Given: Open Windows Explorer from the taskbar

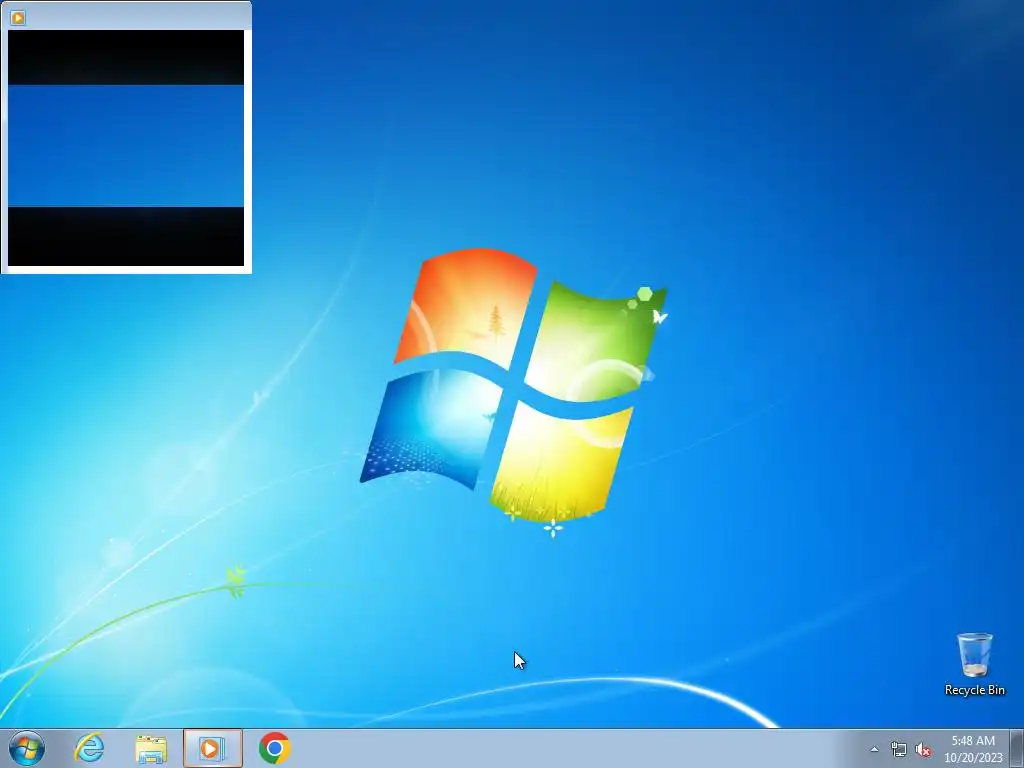Looking at the screenshot, I should pyautogui.click(x=151, y=748).
